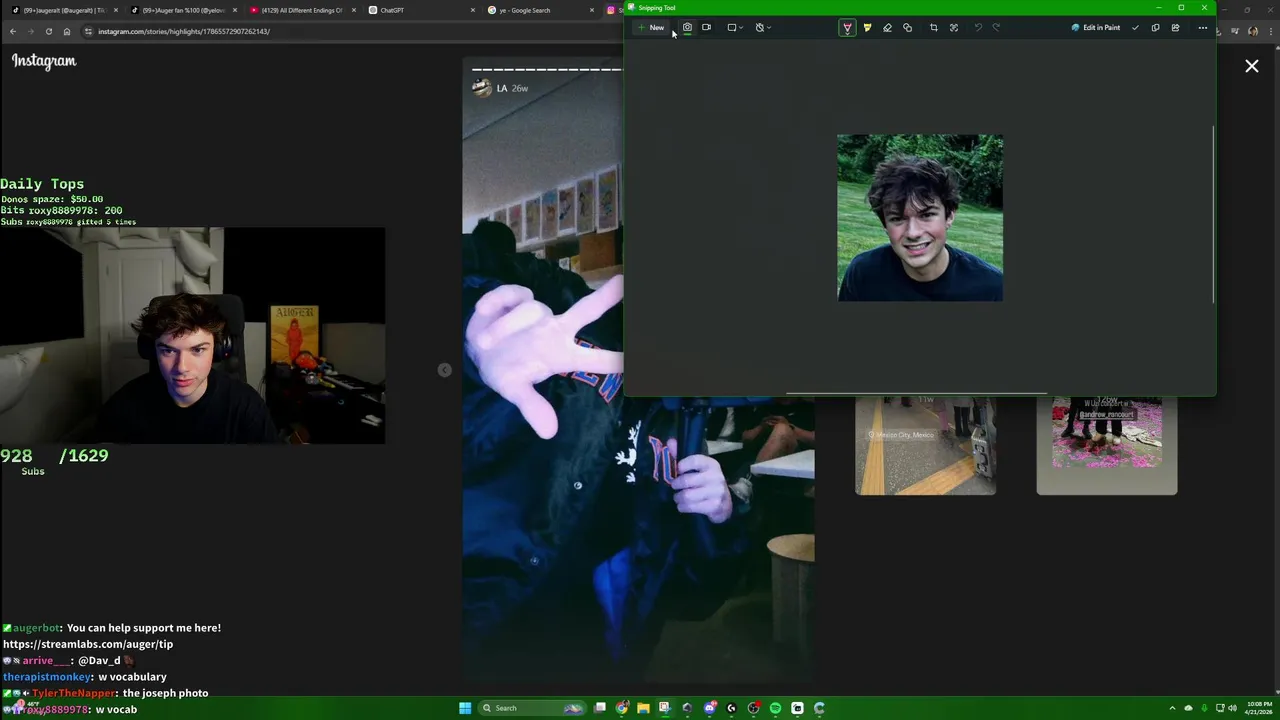Screen dimensions: 1280x720
Task: Open the clock showing 10:08 PM
Action: [1259, 708]
